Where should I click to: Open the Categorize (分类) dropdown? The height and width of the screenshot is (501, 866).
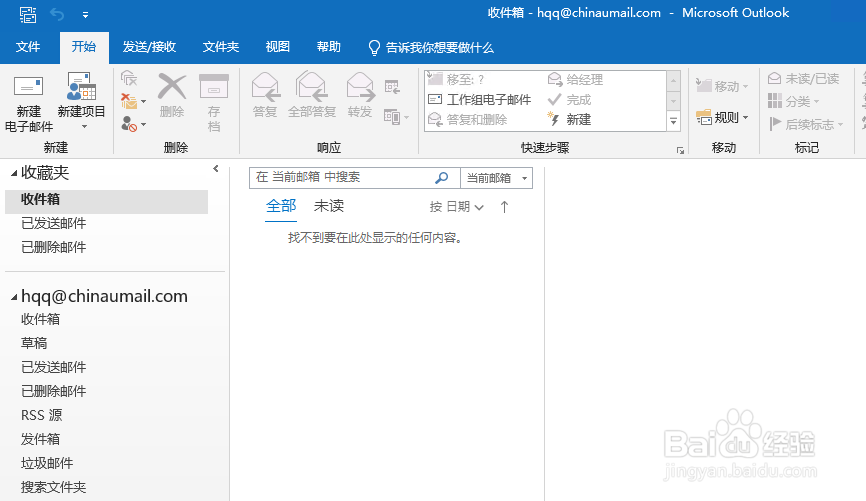point(794,102)
